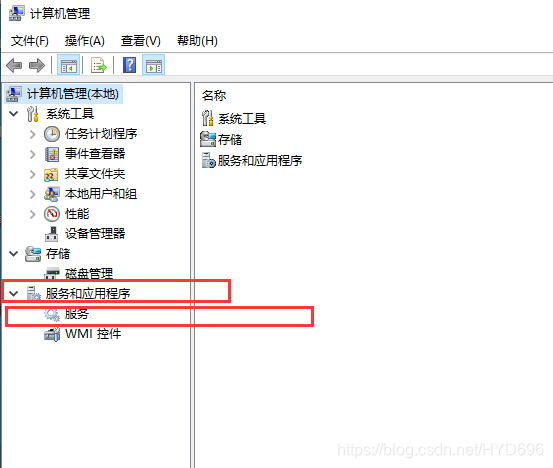
Task: Click the Back arrow toolbar icon
Action: pyautogui.click(x=14, y=66)
